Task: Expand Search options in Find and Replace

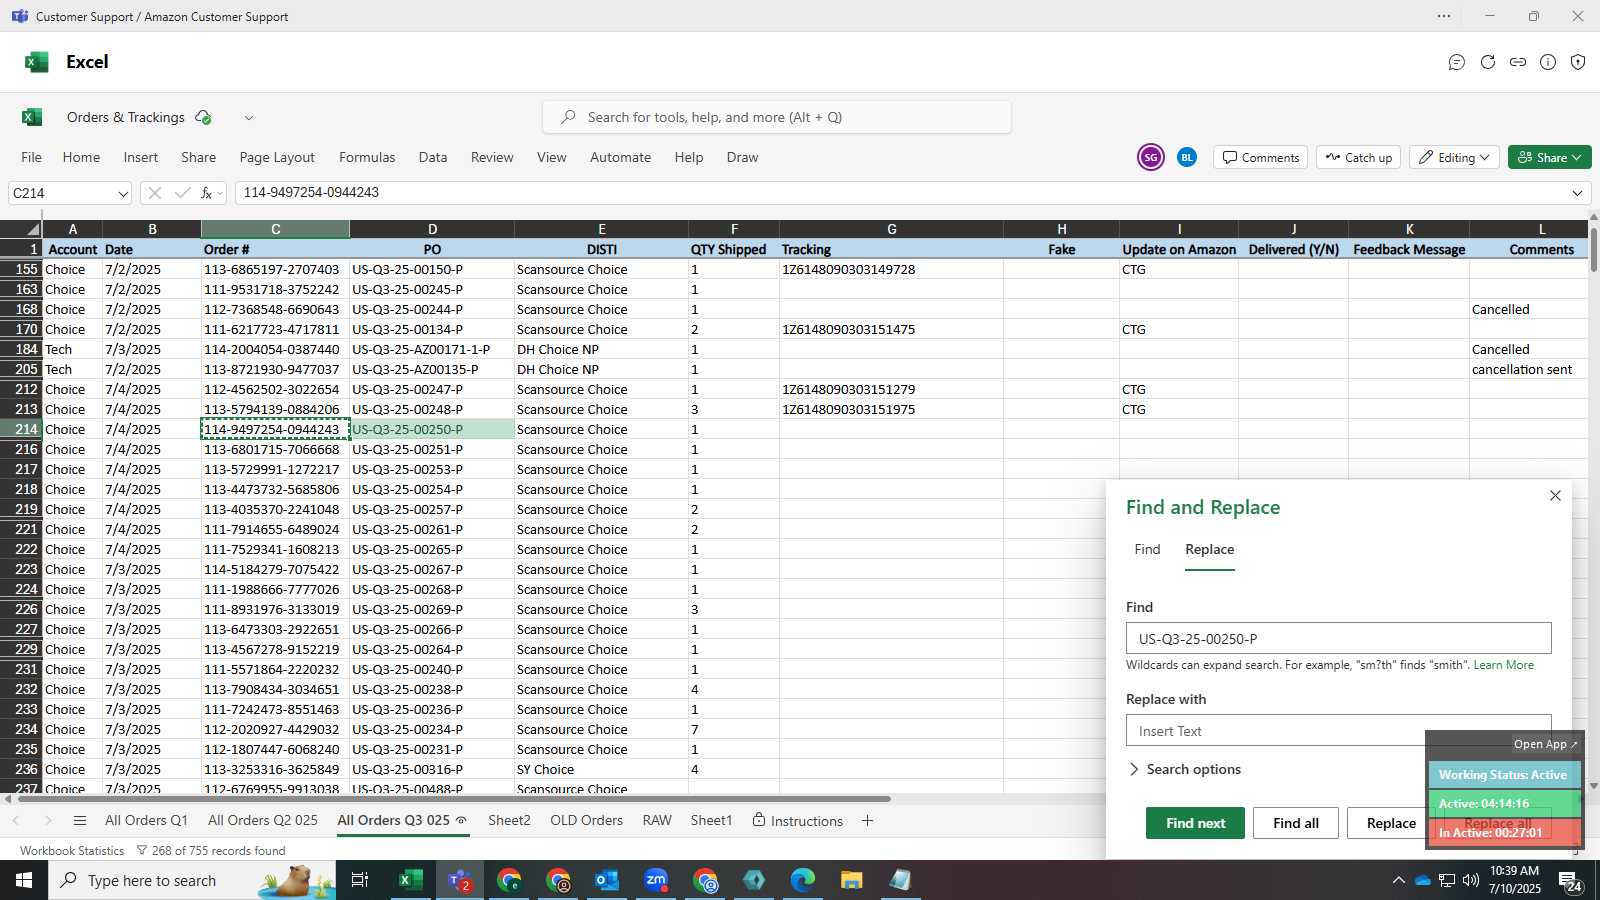Action: click(1184, 769)
